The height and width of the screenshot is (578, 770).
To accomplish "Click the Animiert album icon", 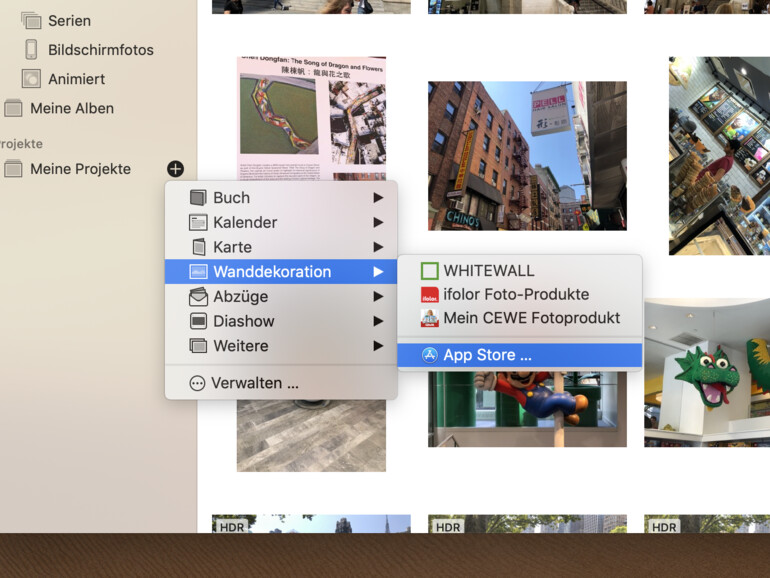I will click(x=31, y=79).
